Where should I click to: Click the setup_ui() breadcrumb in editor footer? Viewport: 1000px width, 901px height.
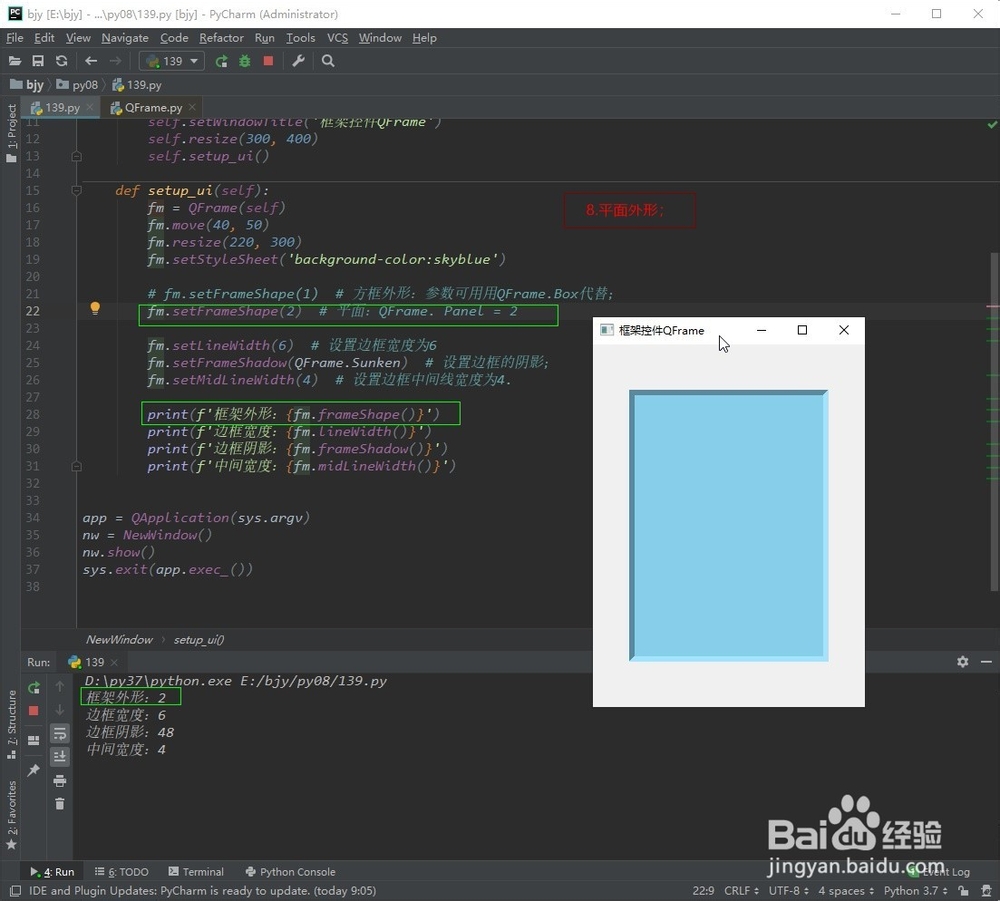[x=199, y=640]
